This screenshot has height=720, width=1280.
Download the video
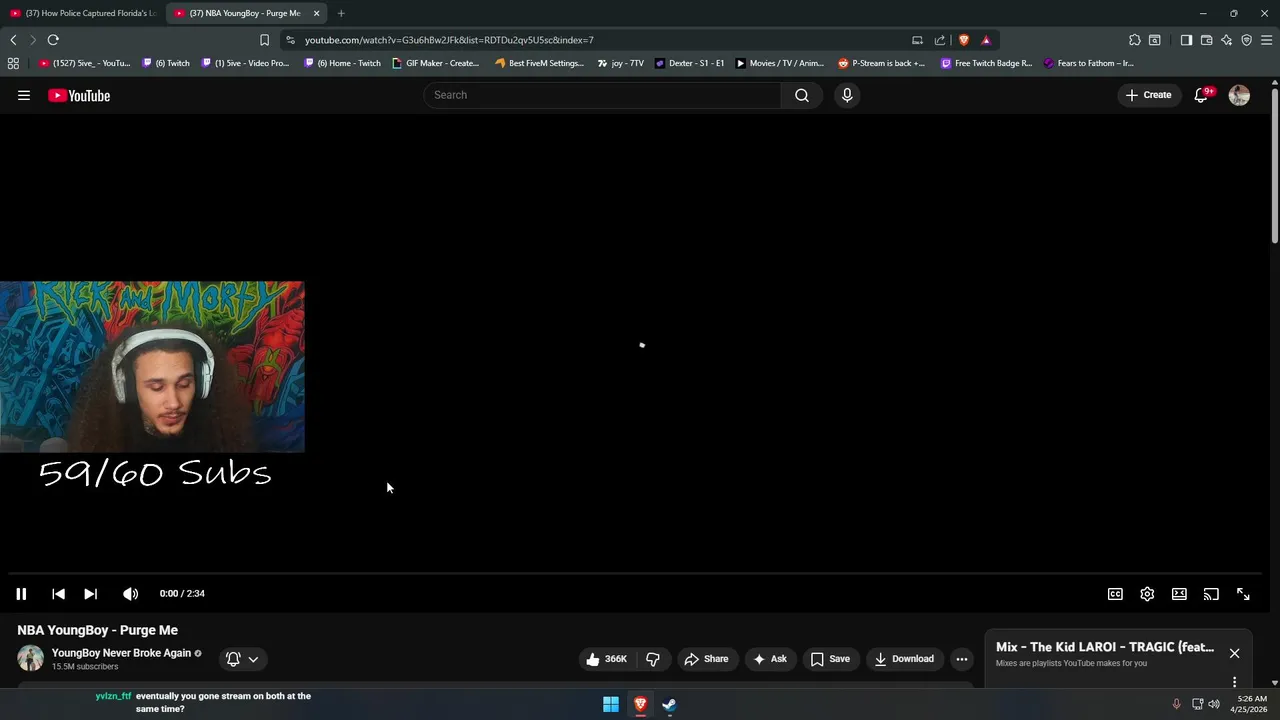(x=904, y=659)
